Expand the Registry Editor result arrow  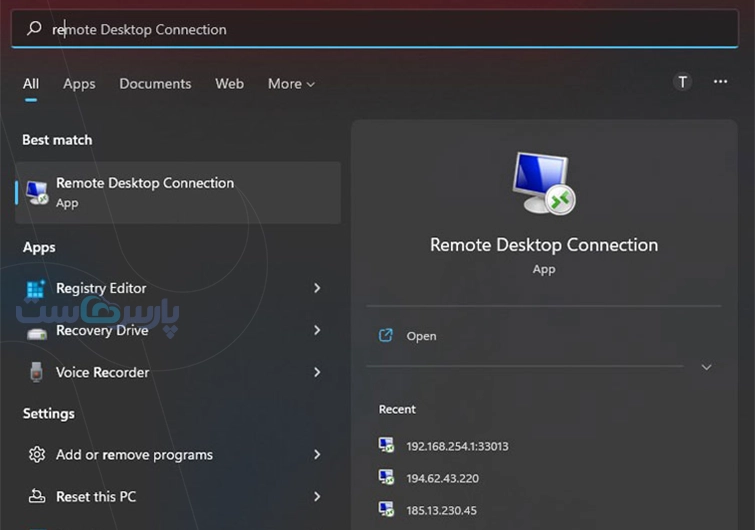click(x=317, y=288)
